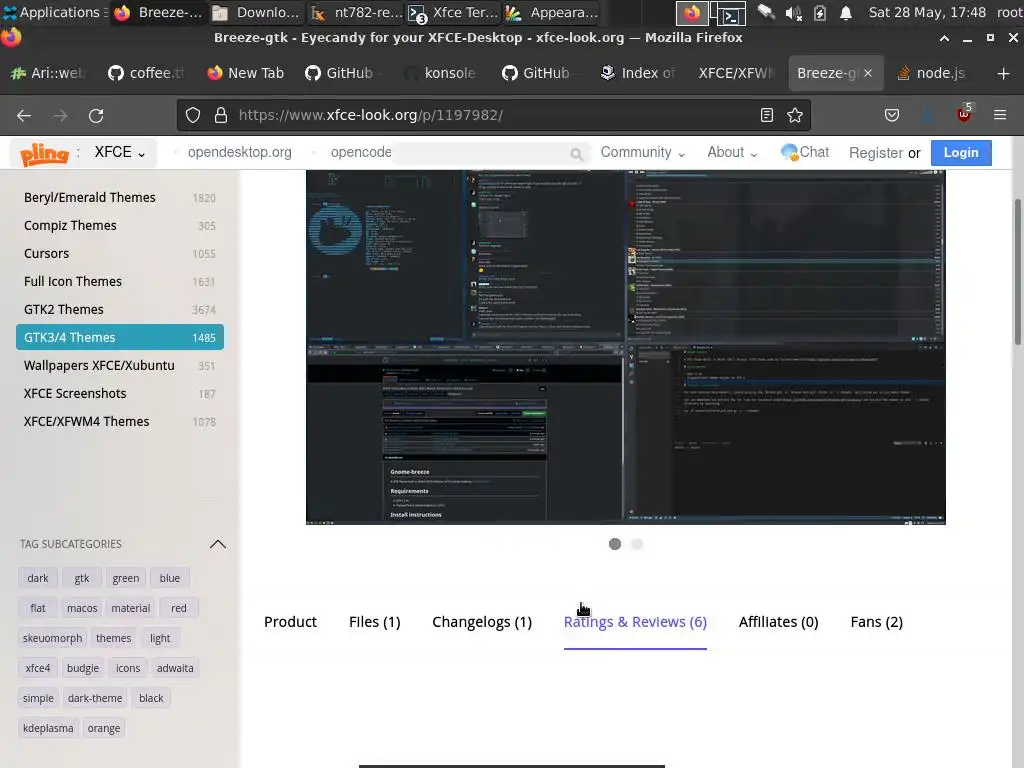Switch to Downloads window in taskbar

(256, 12)
